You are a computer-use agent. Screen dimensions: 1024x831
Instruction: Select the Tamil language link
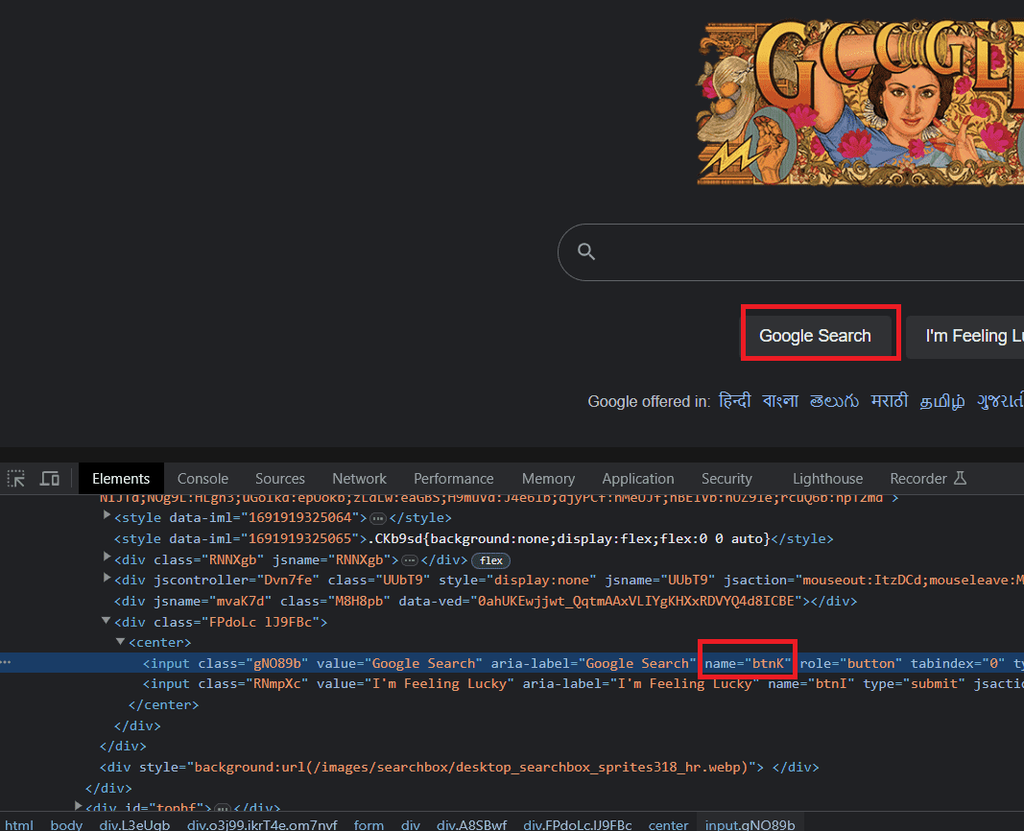click(x=942, y=400)
